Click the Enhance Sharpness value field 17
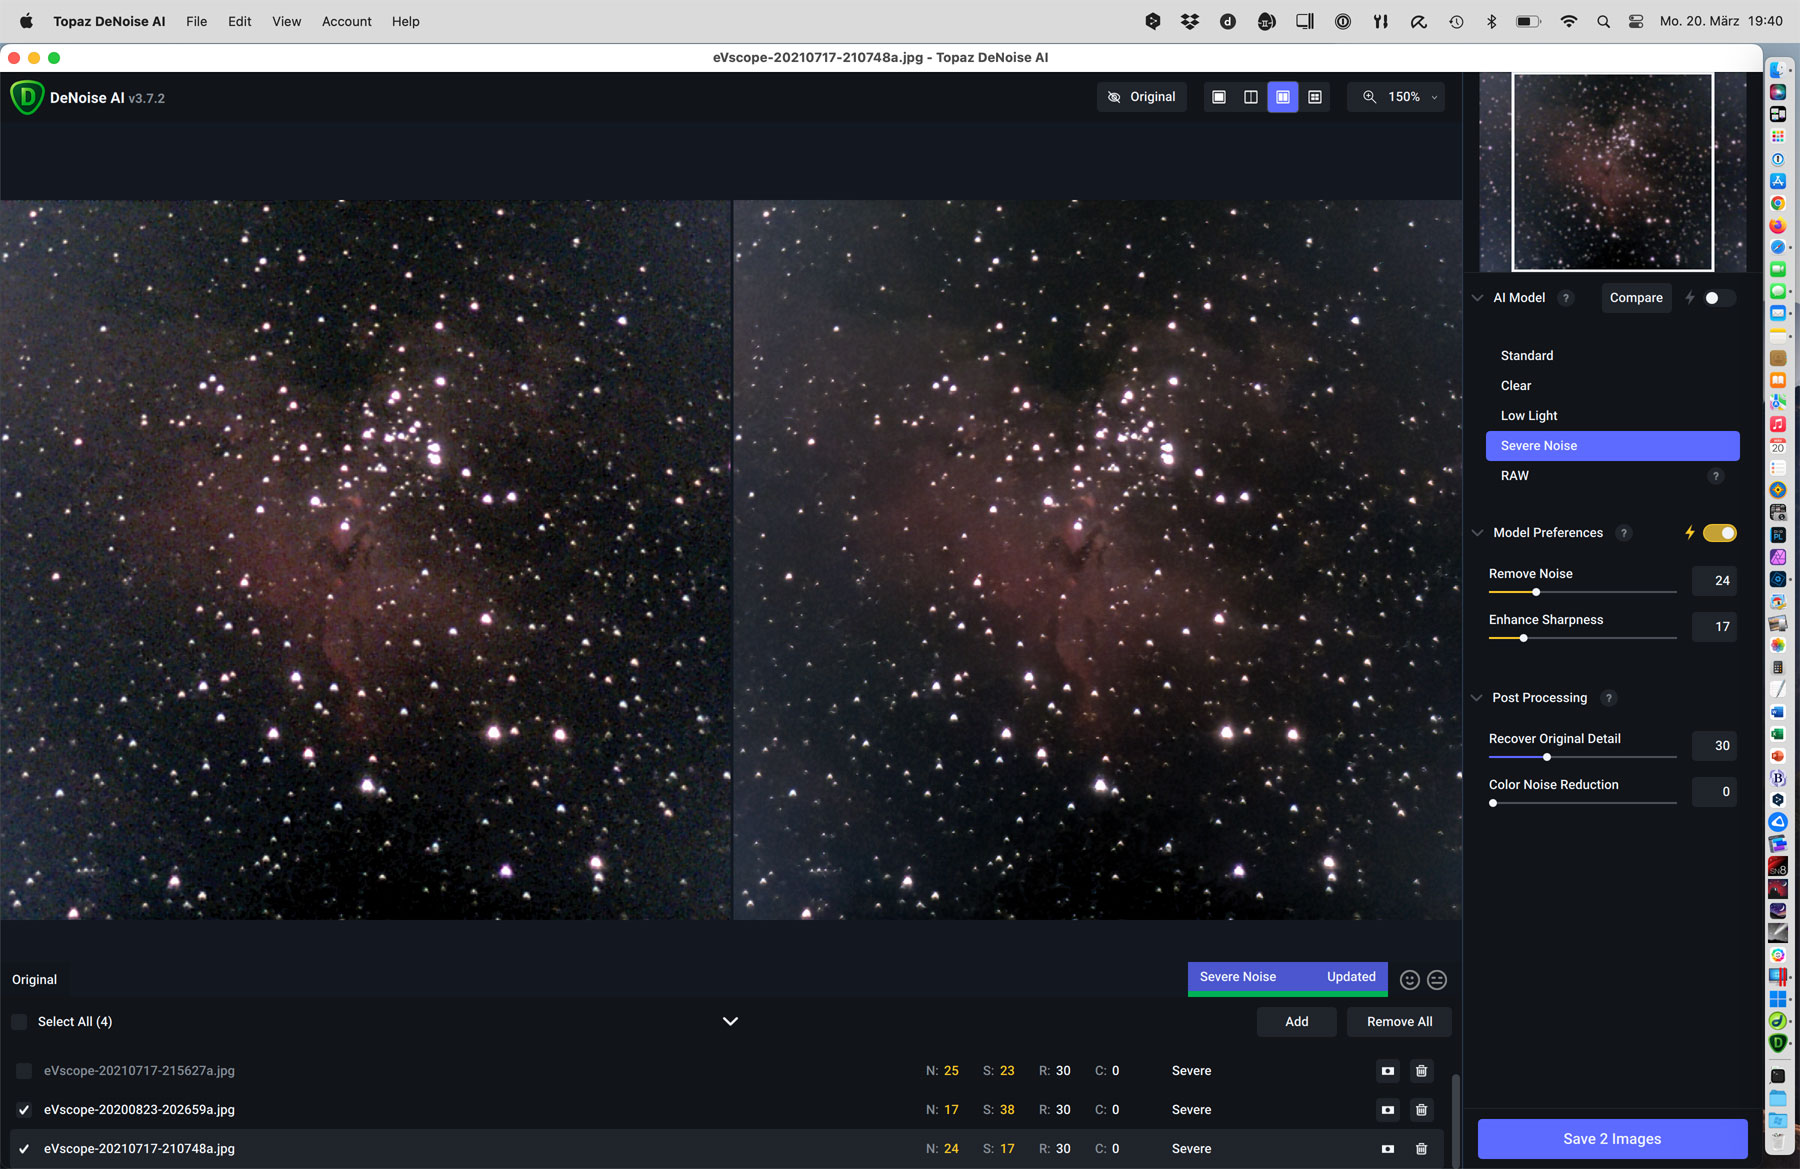Viewport: 1800px width, 1169px height. [x=1714, y=627]
